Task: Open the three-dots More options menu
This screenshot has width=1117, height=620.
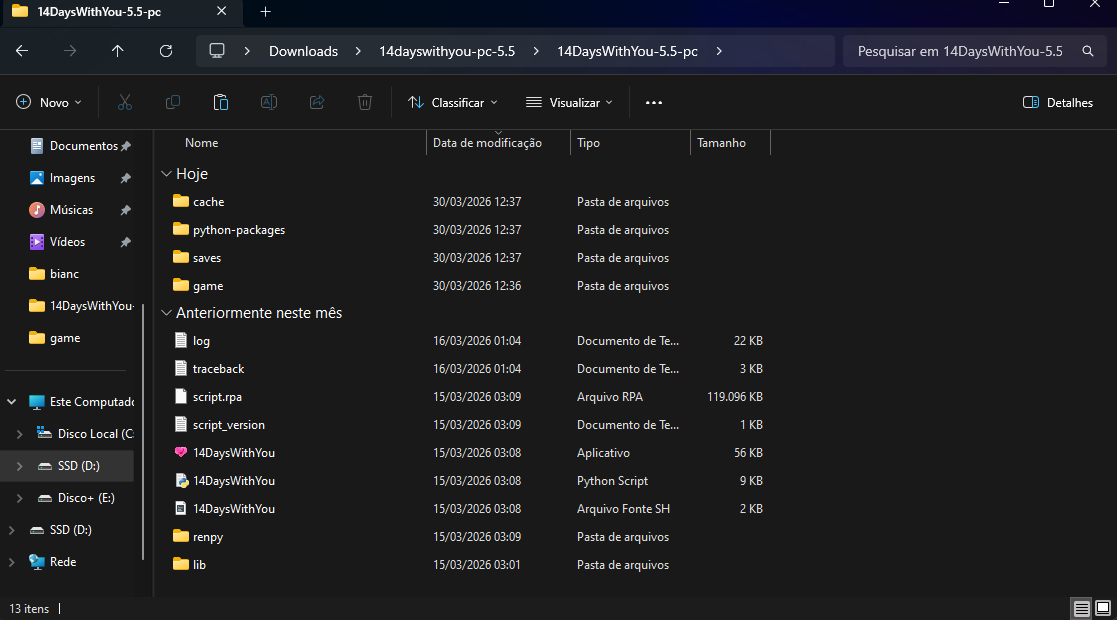Action: pyautogui.click(x=654, y=102)
